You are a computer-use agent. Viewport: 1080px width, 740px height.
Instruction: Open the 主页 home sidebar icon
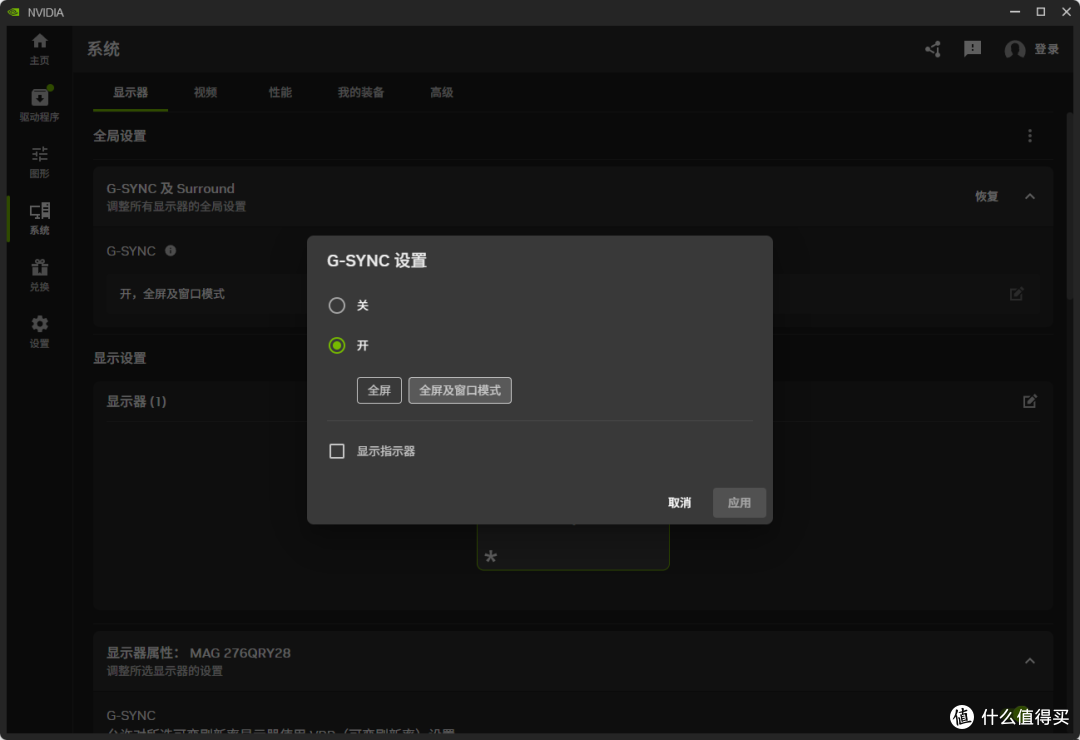tap(39, 49)
